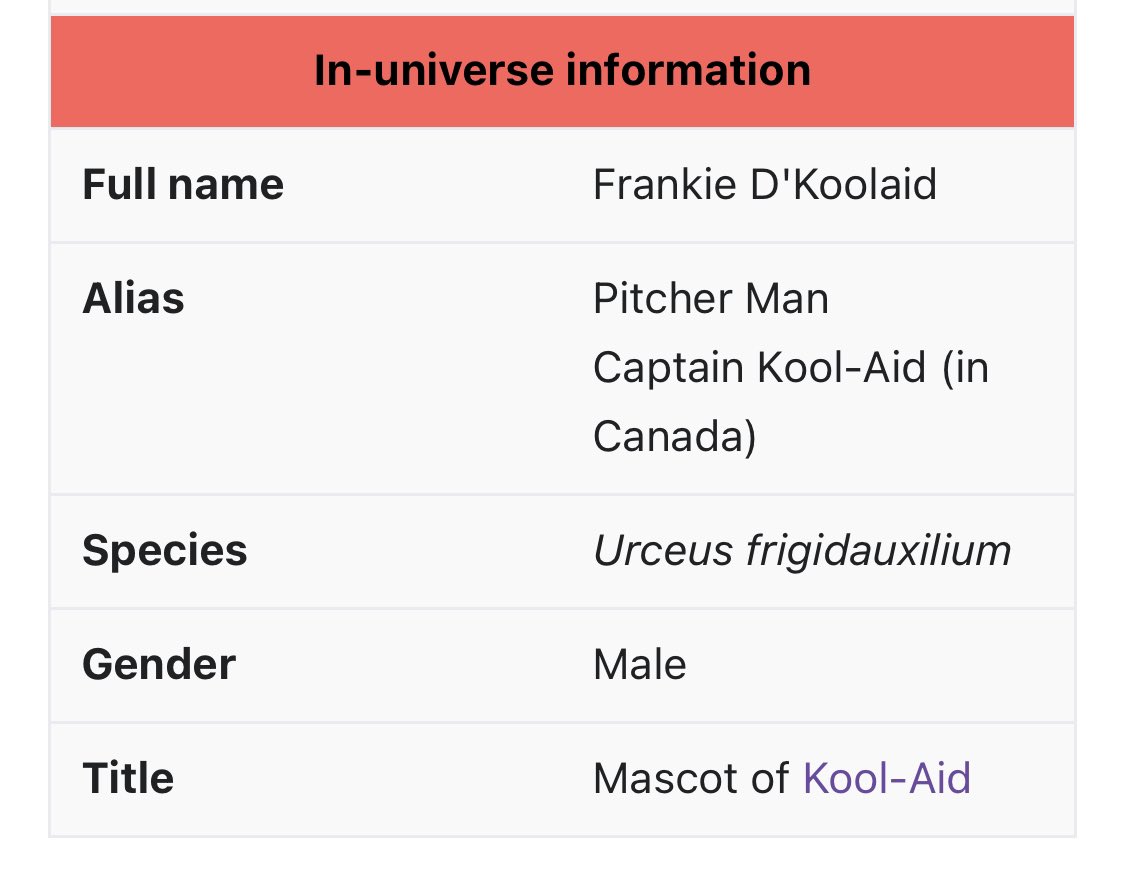The height and width of the screenshot is (886, 1125).
Task: Click the red header band beside the heading
Action: [179, 71]
